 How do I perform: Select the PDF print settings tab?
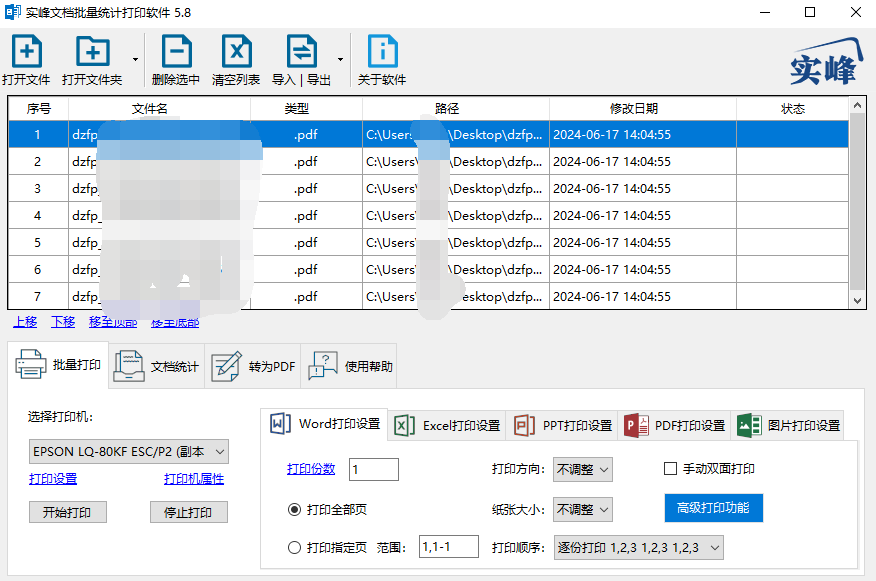[674, 426]
